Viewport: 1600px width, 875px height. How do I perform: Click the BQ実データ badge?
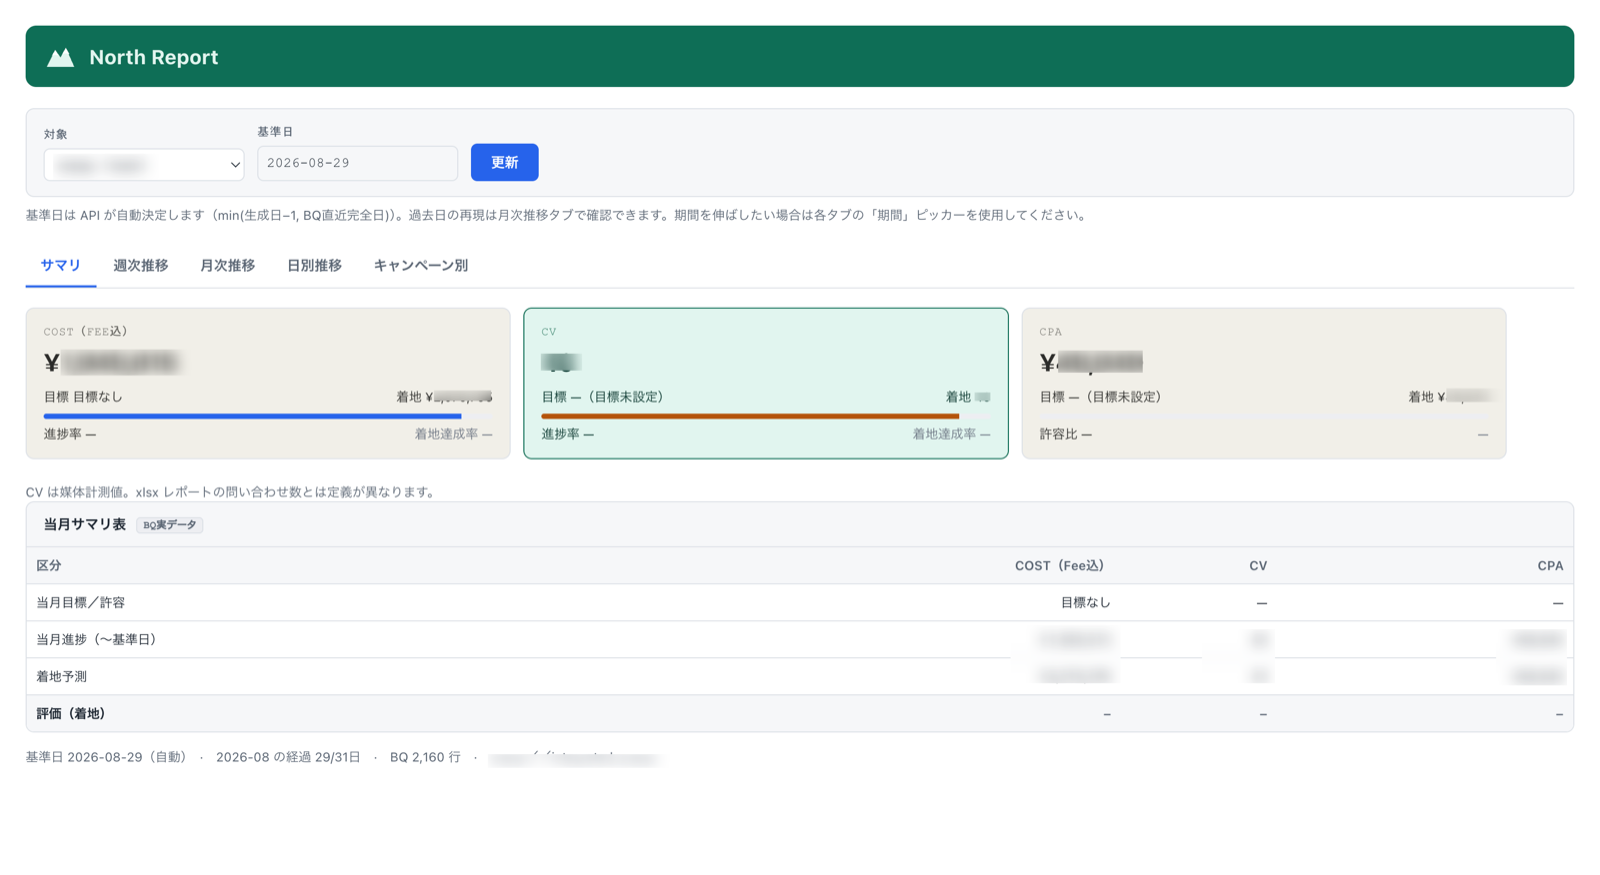tap(170, 525)
